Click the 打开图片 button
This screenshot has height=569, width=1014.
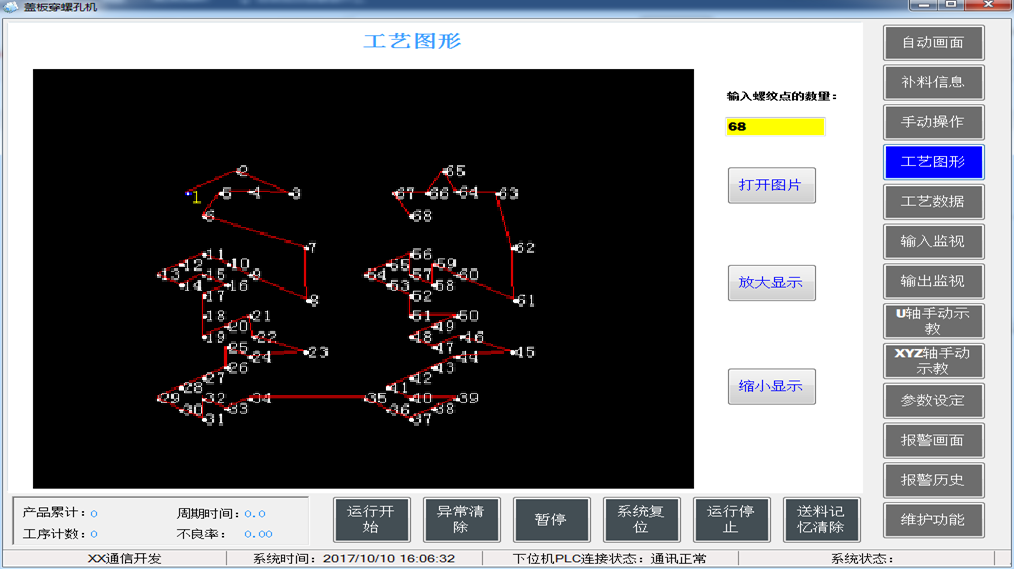(771, 186)
